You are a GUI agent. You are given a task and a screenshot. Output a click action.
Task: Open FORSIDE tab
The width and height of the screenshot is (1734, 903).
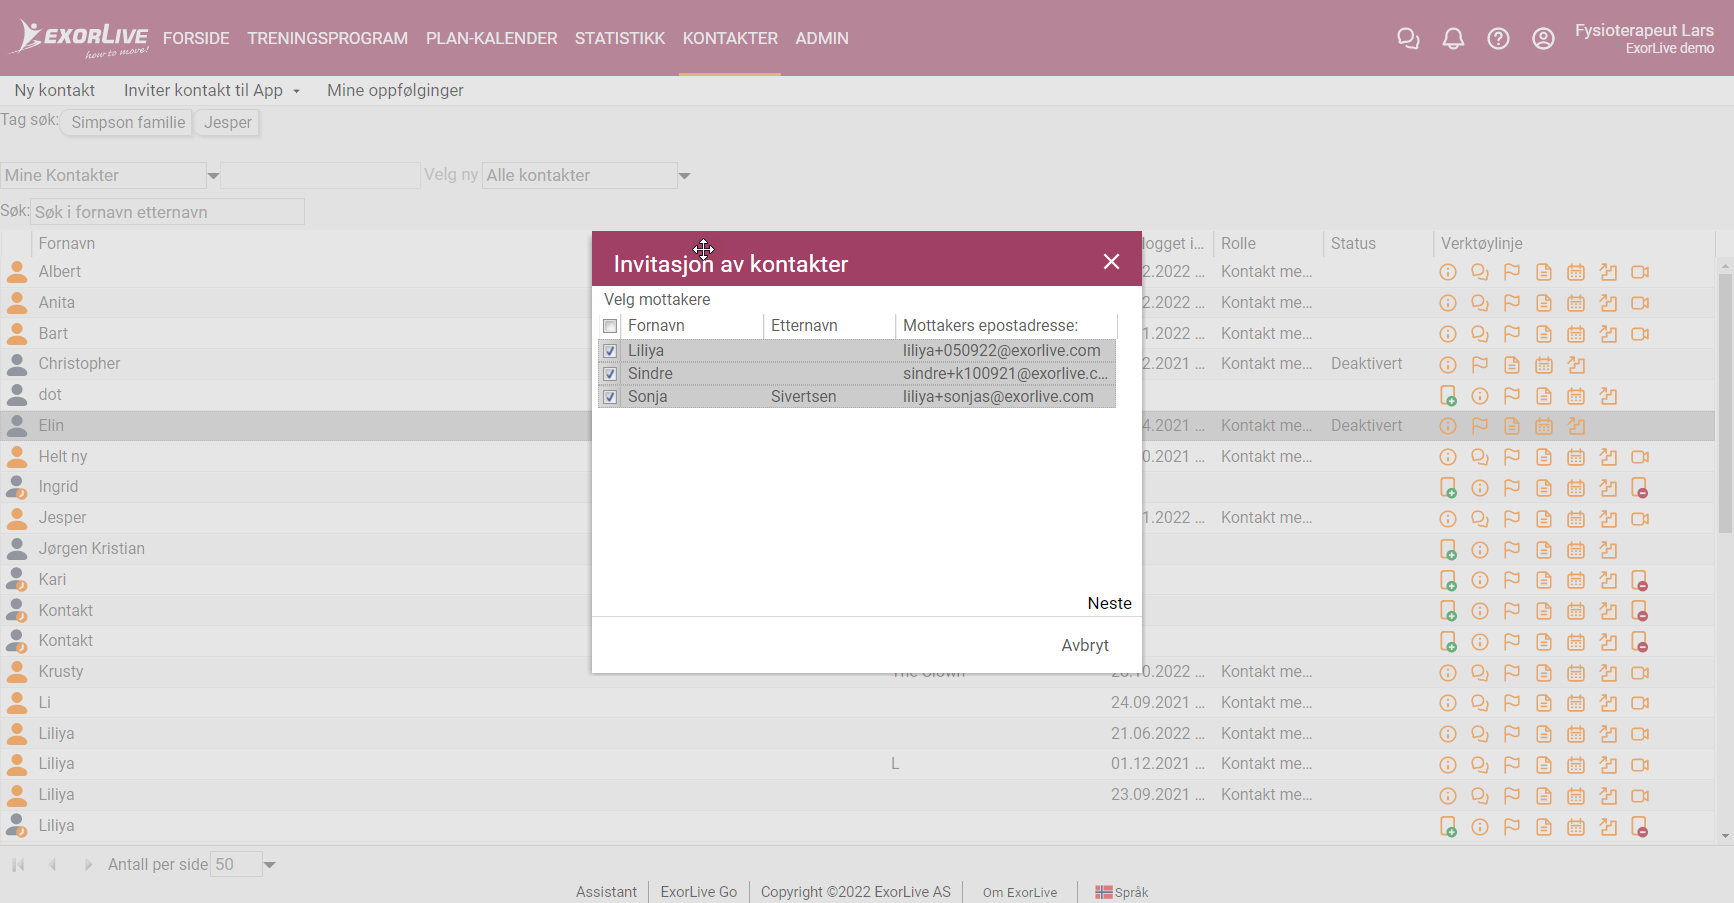click(x=196, y=38)
